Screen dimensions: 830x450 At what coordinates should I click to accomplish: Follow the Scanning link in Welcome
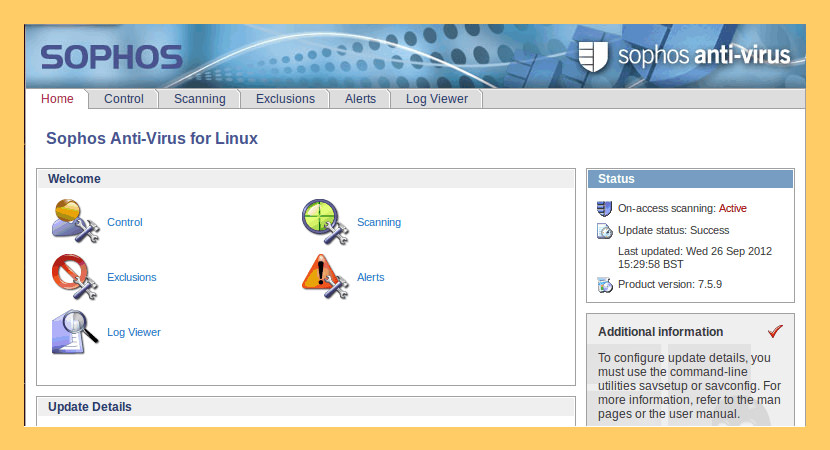point(379,222)
